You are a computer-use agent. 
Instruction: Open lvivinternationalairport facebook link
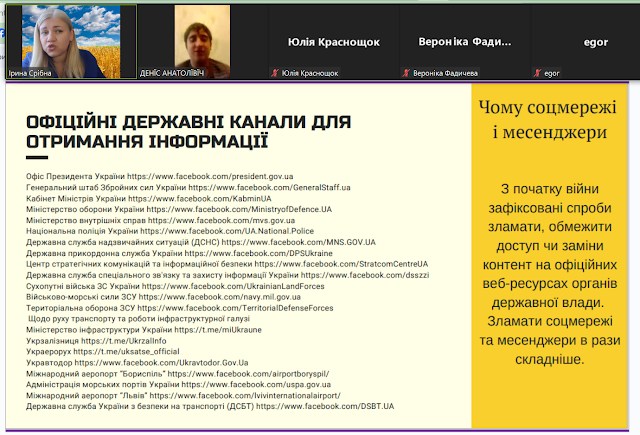[x=245, y=395]
